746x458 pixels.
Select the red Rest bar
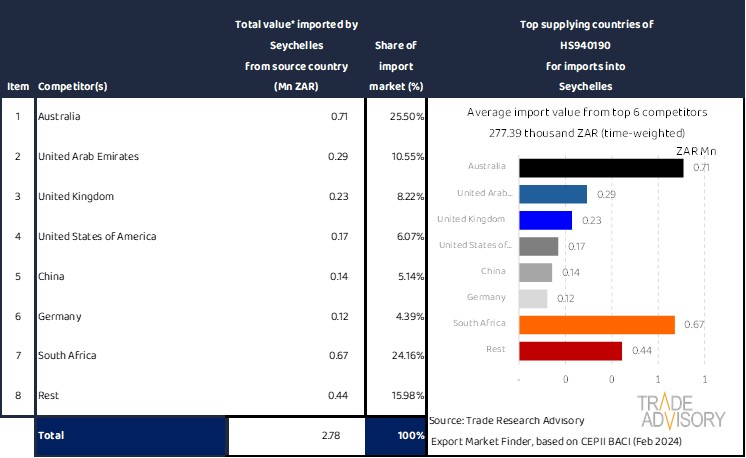point(571,350)
